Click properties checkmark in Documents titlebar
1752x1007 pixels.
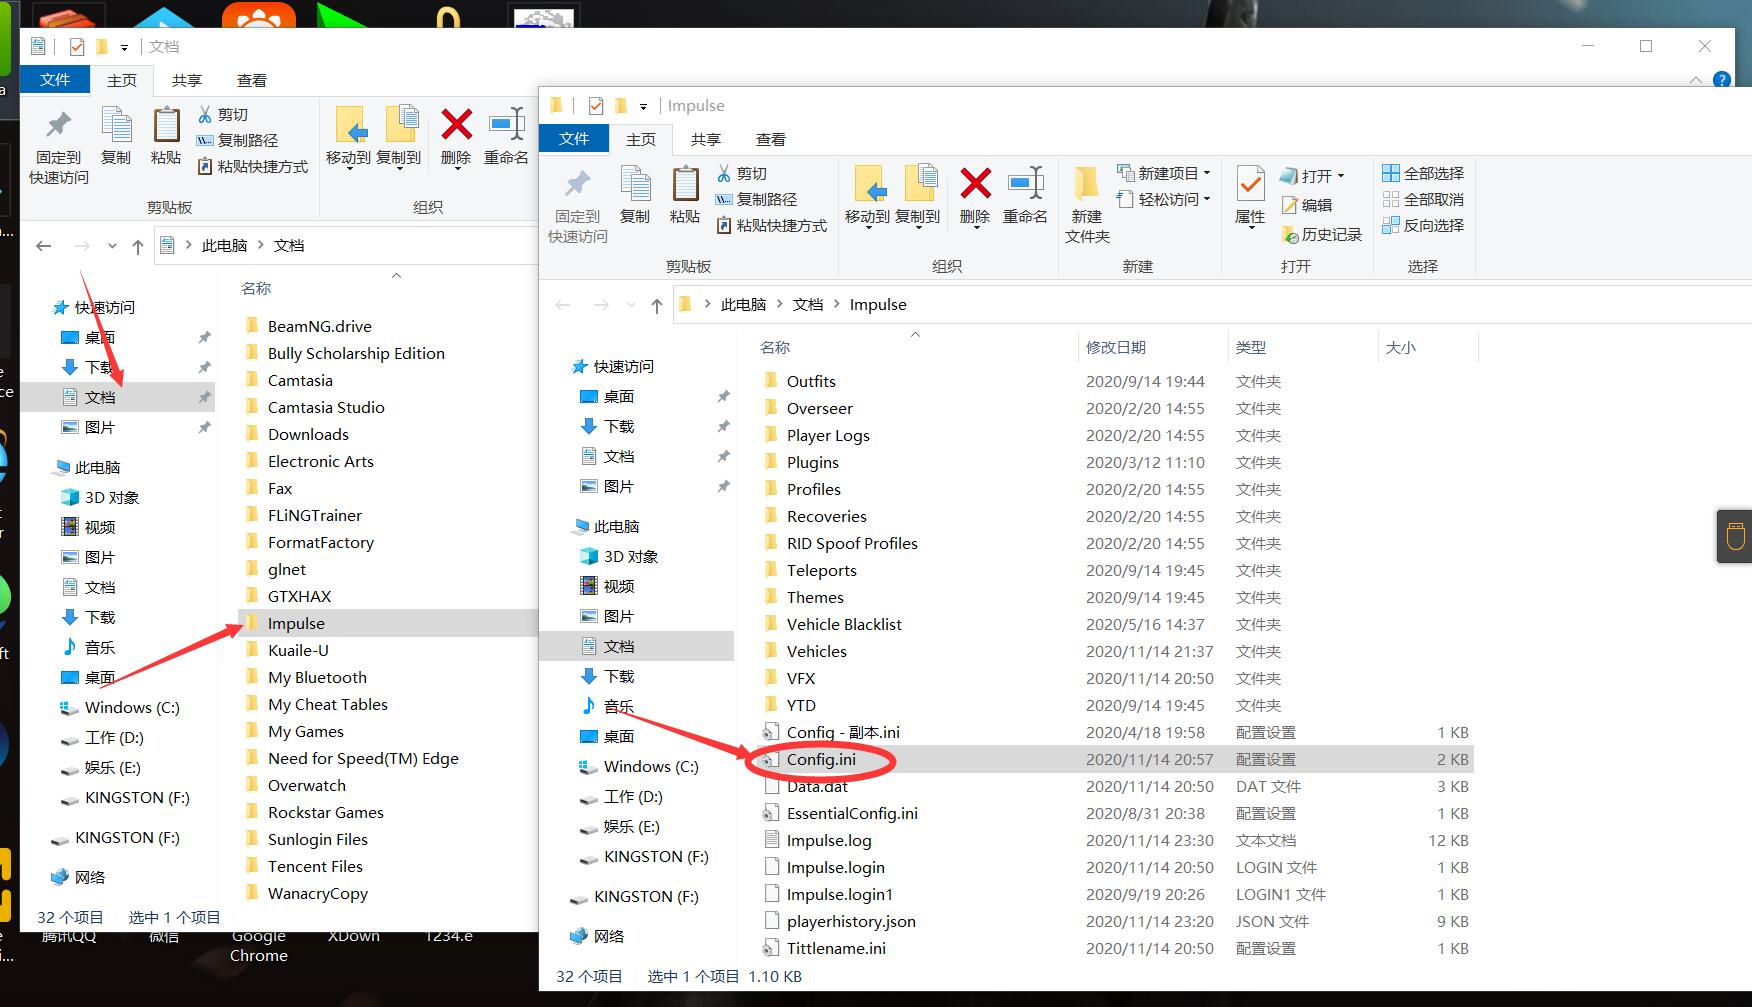[x=77, y=46]
